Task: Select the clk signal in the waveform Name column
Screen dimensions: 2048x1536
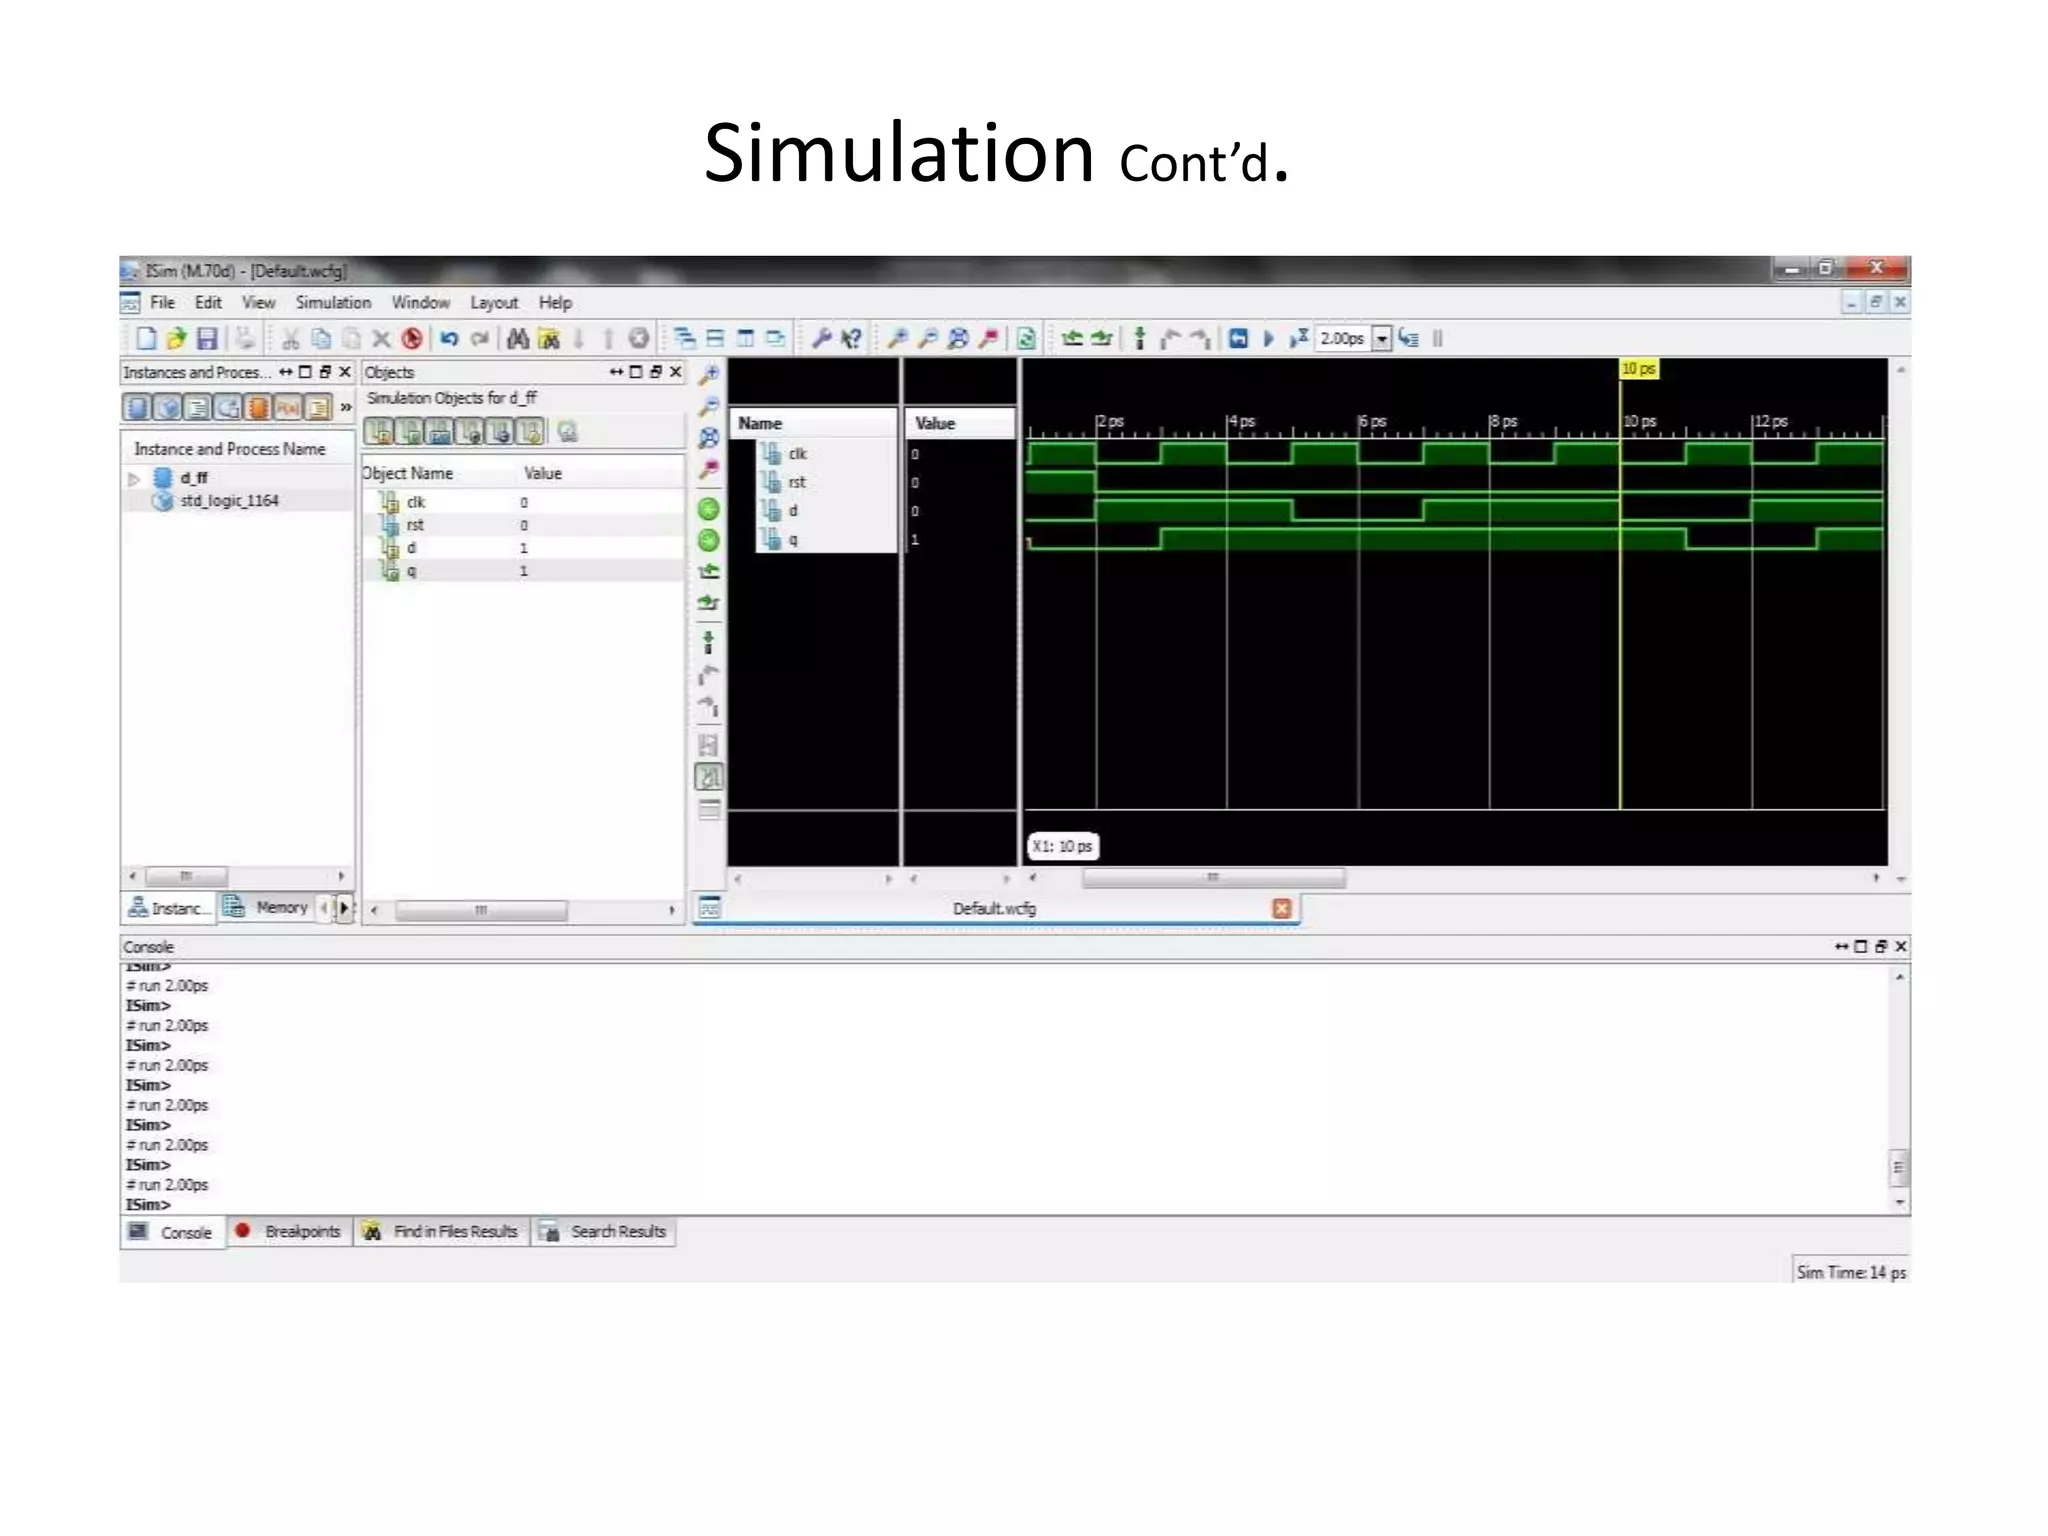Action: coord(797,454)
